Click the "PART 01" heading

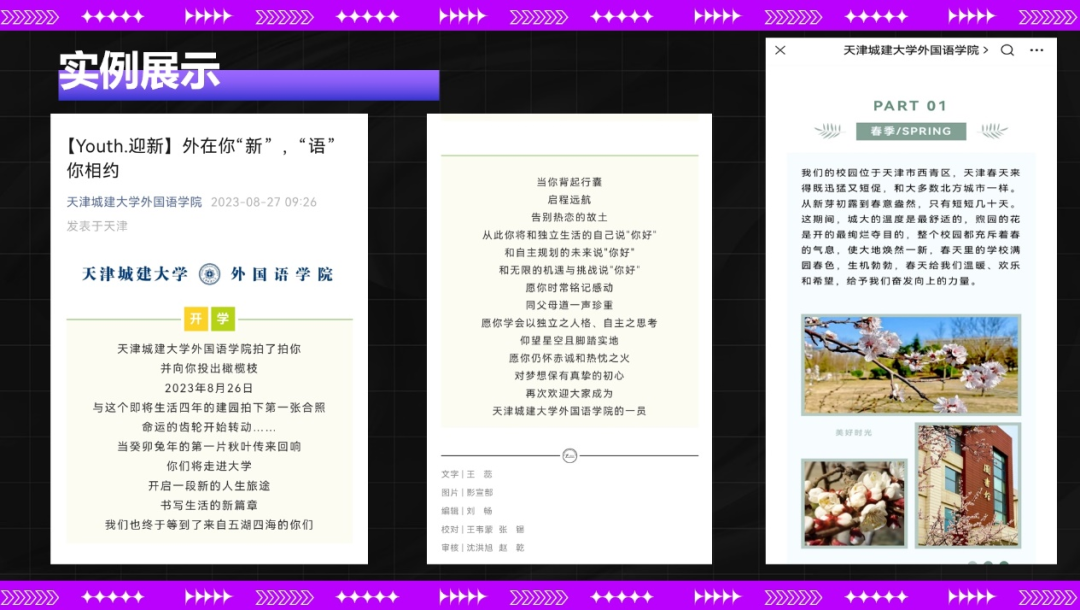point(910,105)
